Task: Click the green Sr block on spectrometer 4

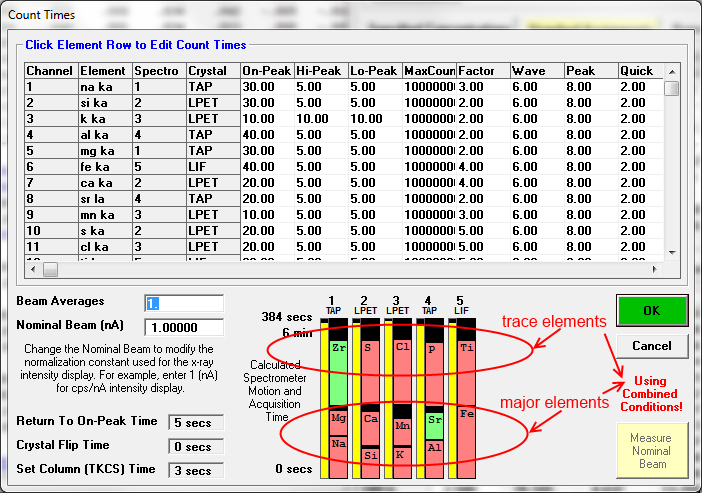Action: pos(434,427)
